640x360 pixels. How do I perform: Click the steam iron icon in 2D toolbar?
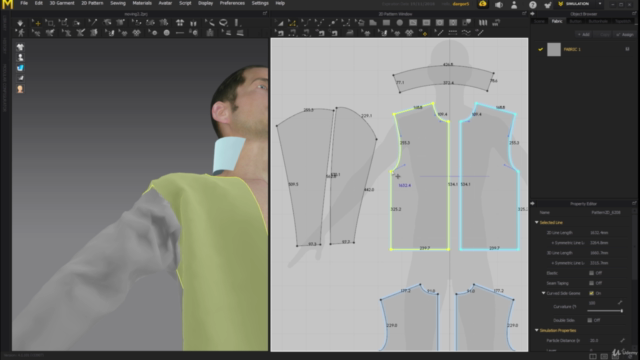(350, 33)
